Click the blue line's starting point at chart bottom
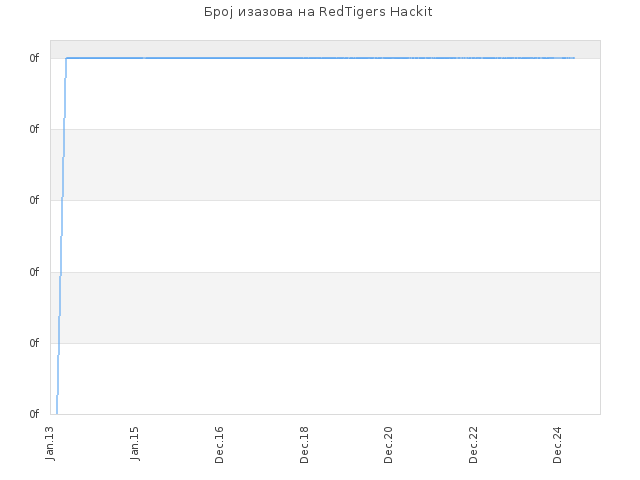640x480 pixels. point(57,413)
